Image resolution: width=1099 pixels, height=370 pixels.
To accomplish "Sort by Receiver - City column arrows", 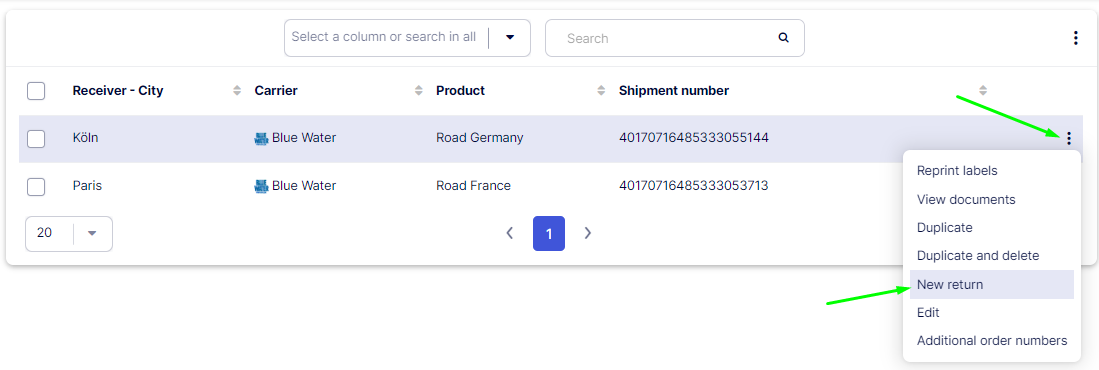I will 237,90.
